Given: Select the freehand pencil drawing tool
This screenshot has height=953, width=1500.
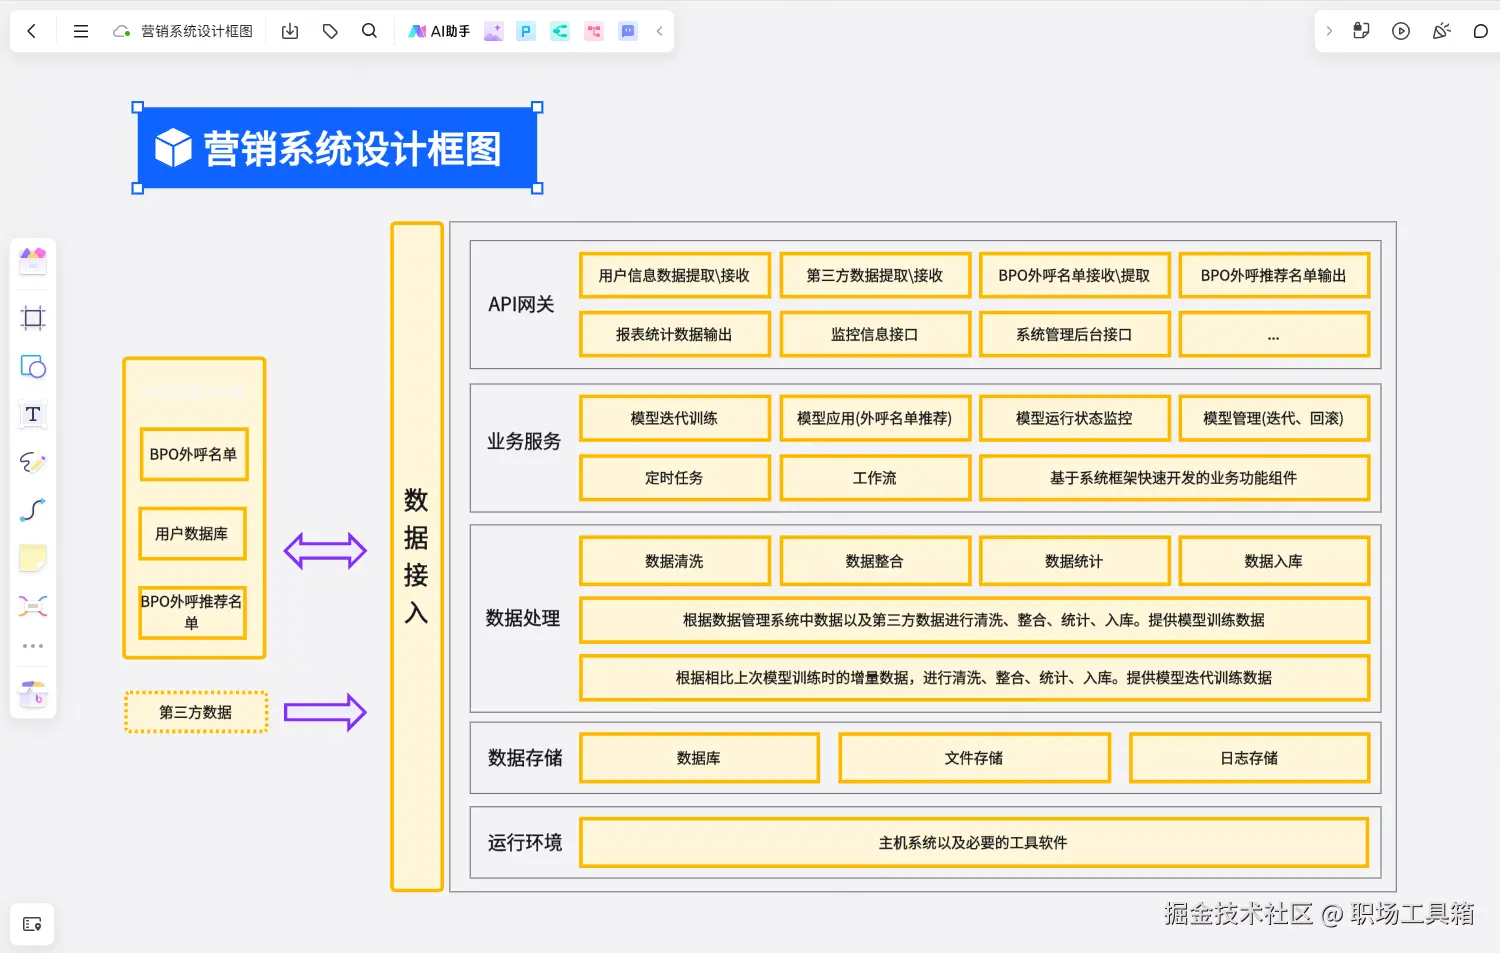Looking at the screenshot, I should point(33,462).
